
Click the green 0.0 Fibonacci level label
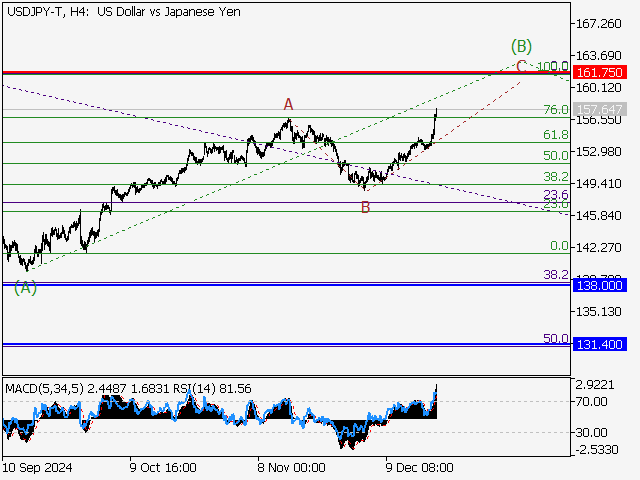(x=559, y=246)
